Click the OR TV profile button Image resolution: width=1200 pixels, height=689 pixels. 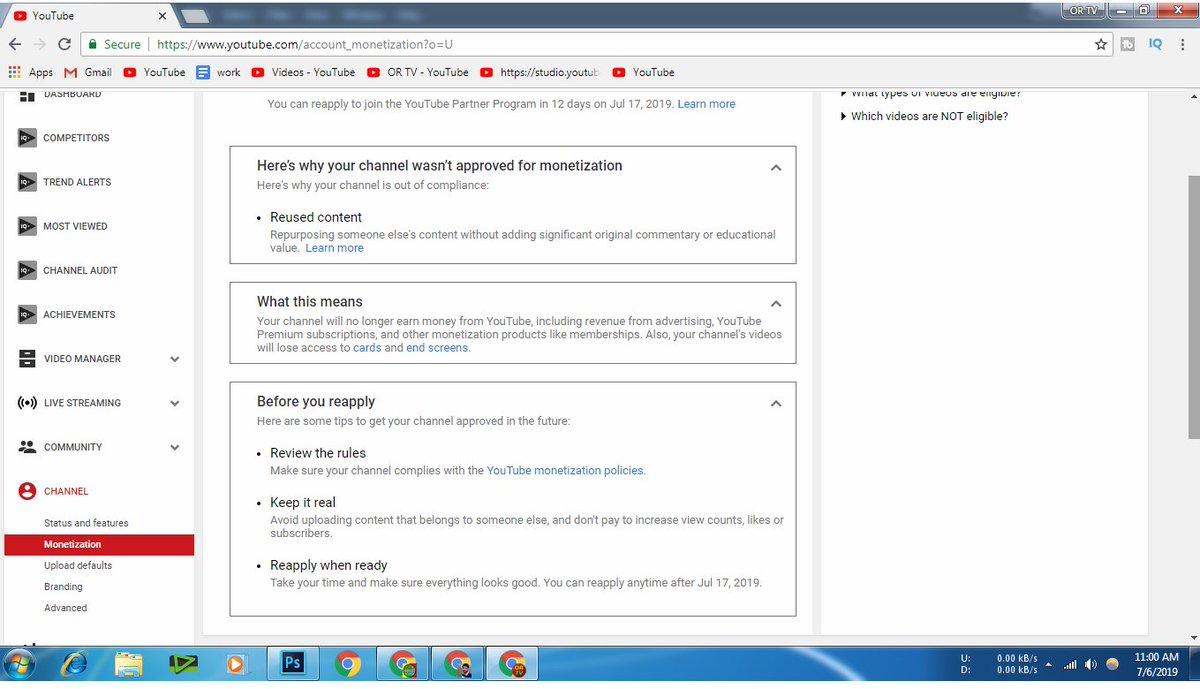point(1083,10)
